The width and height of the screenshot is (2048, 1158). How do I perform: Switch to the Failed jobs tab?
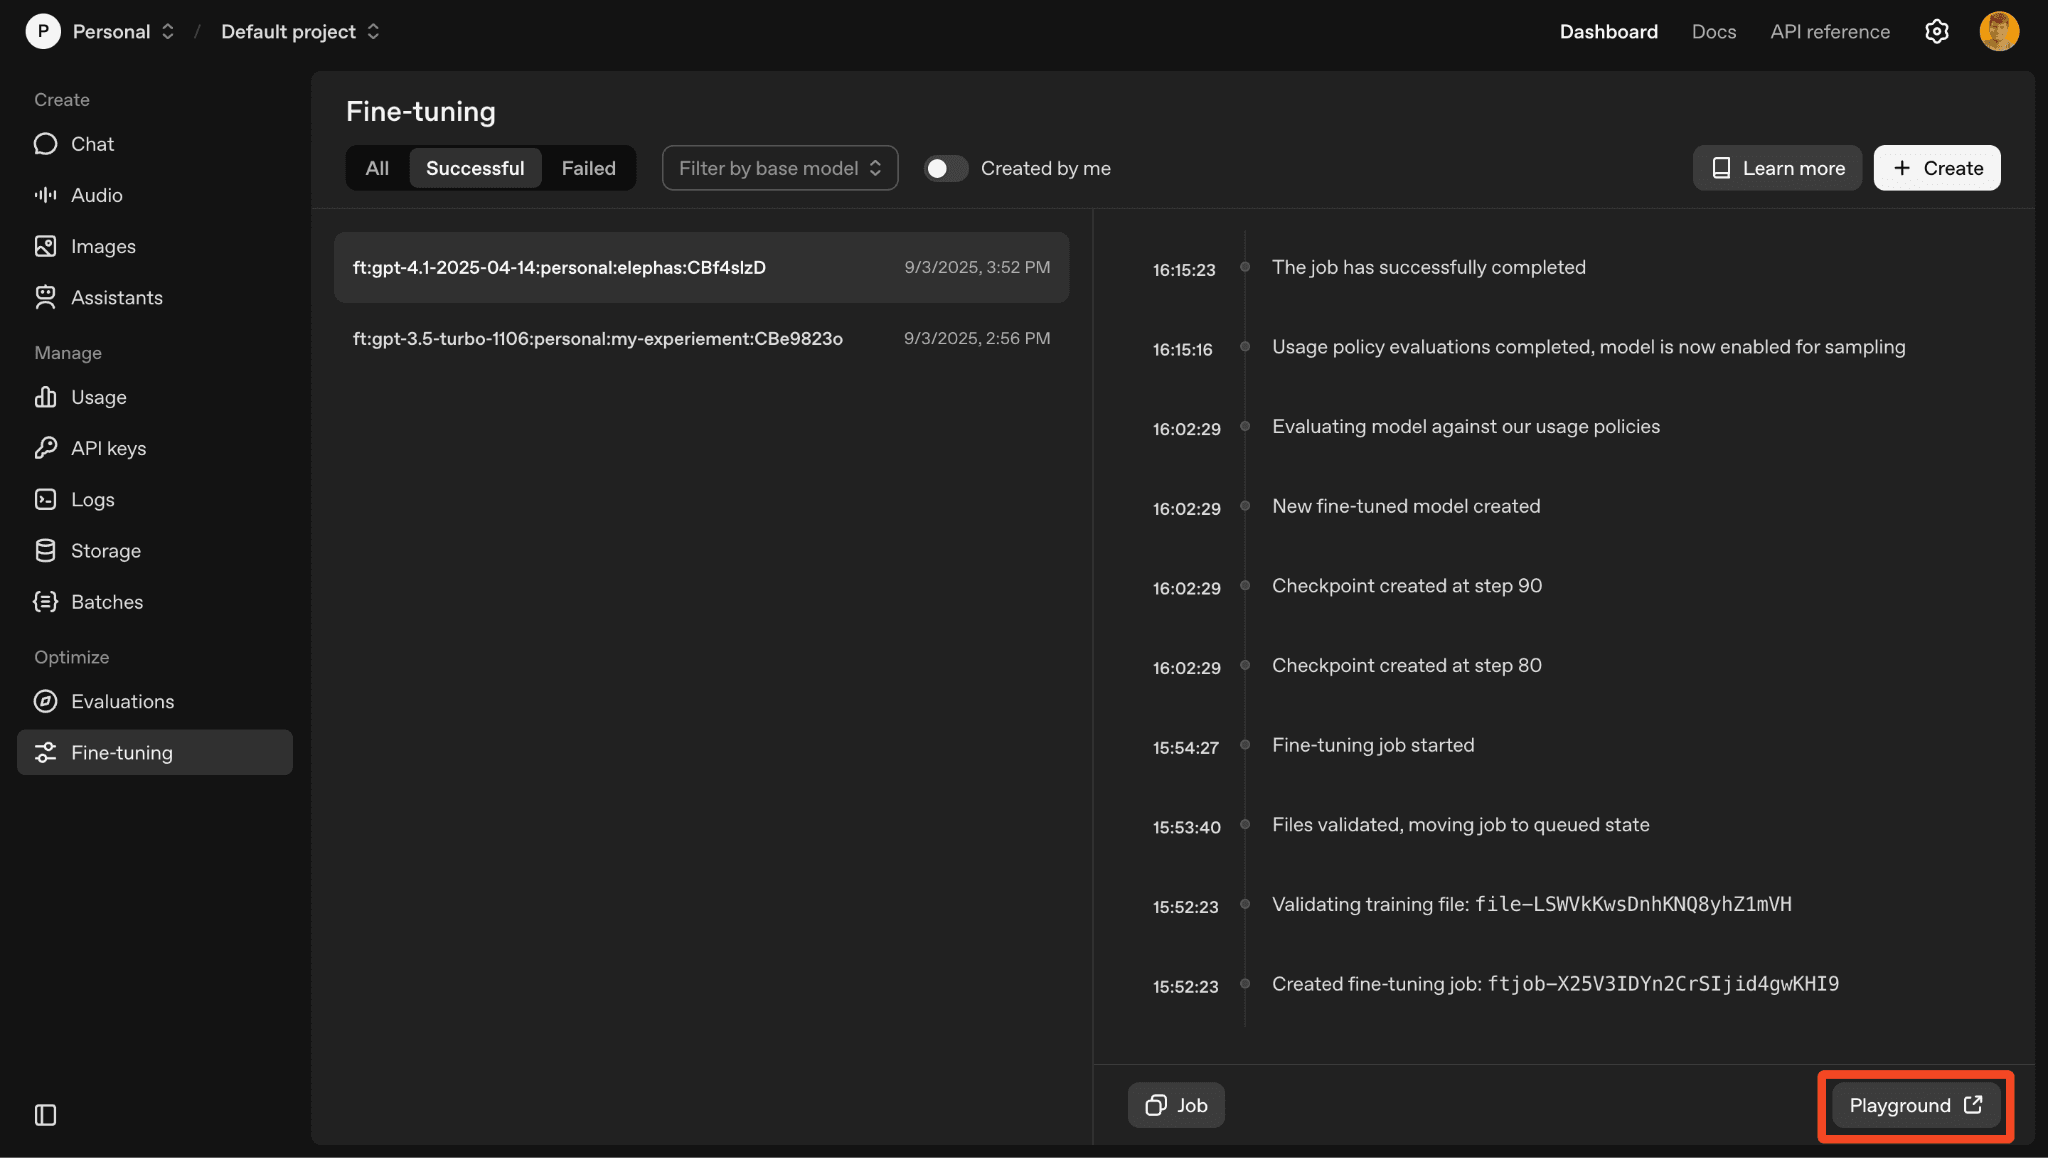point(588,168)
